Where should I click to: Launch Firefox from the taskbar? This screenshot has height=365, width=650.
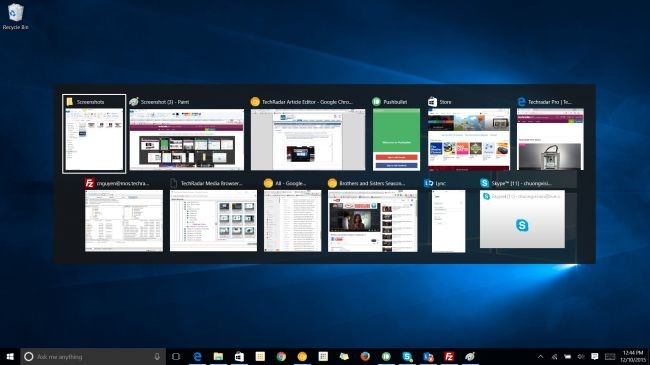pos(365,356)
